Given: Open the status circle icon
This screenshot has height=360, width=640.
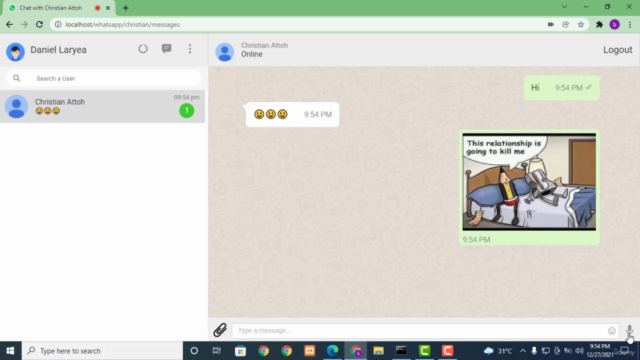Looking at the screenshot, I should point(143,49).
